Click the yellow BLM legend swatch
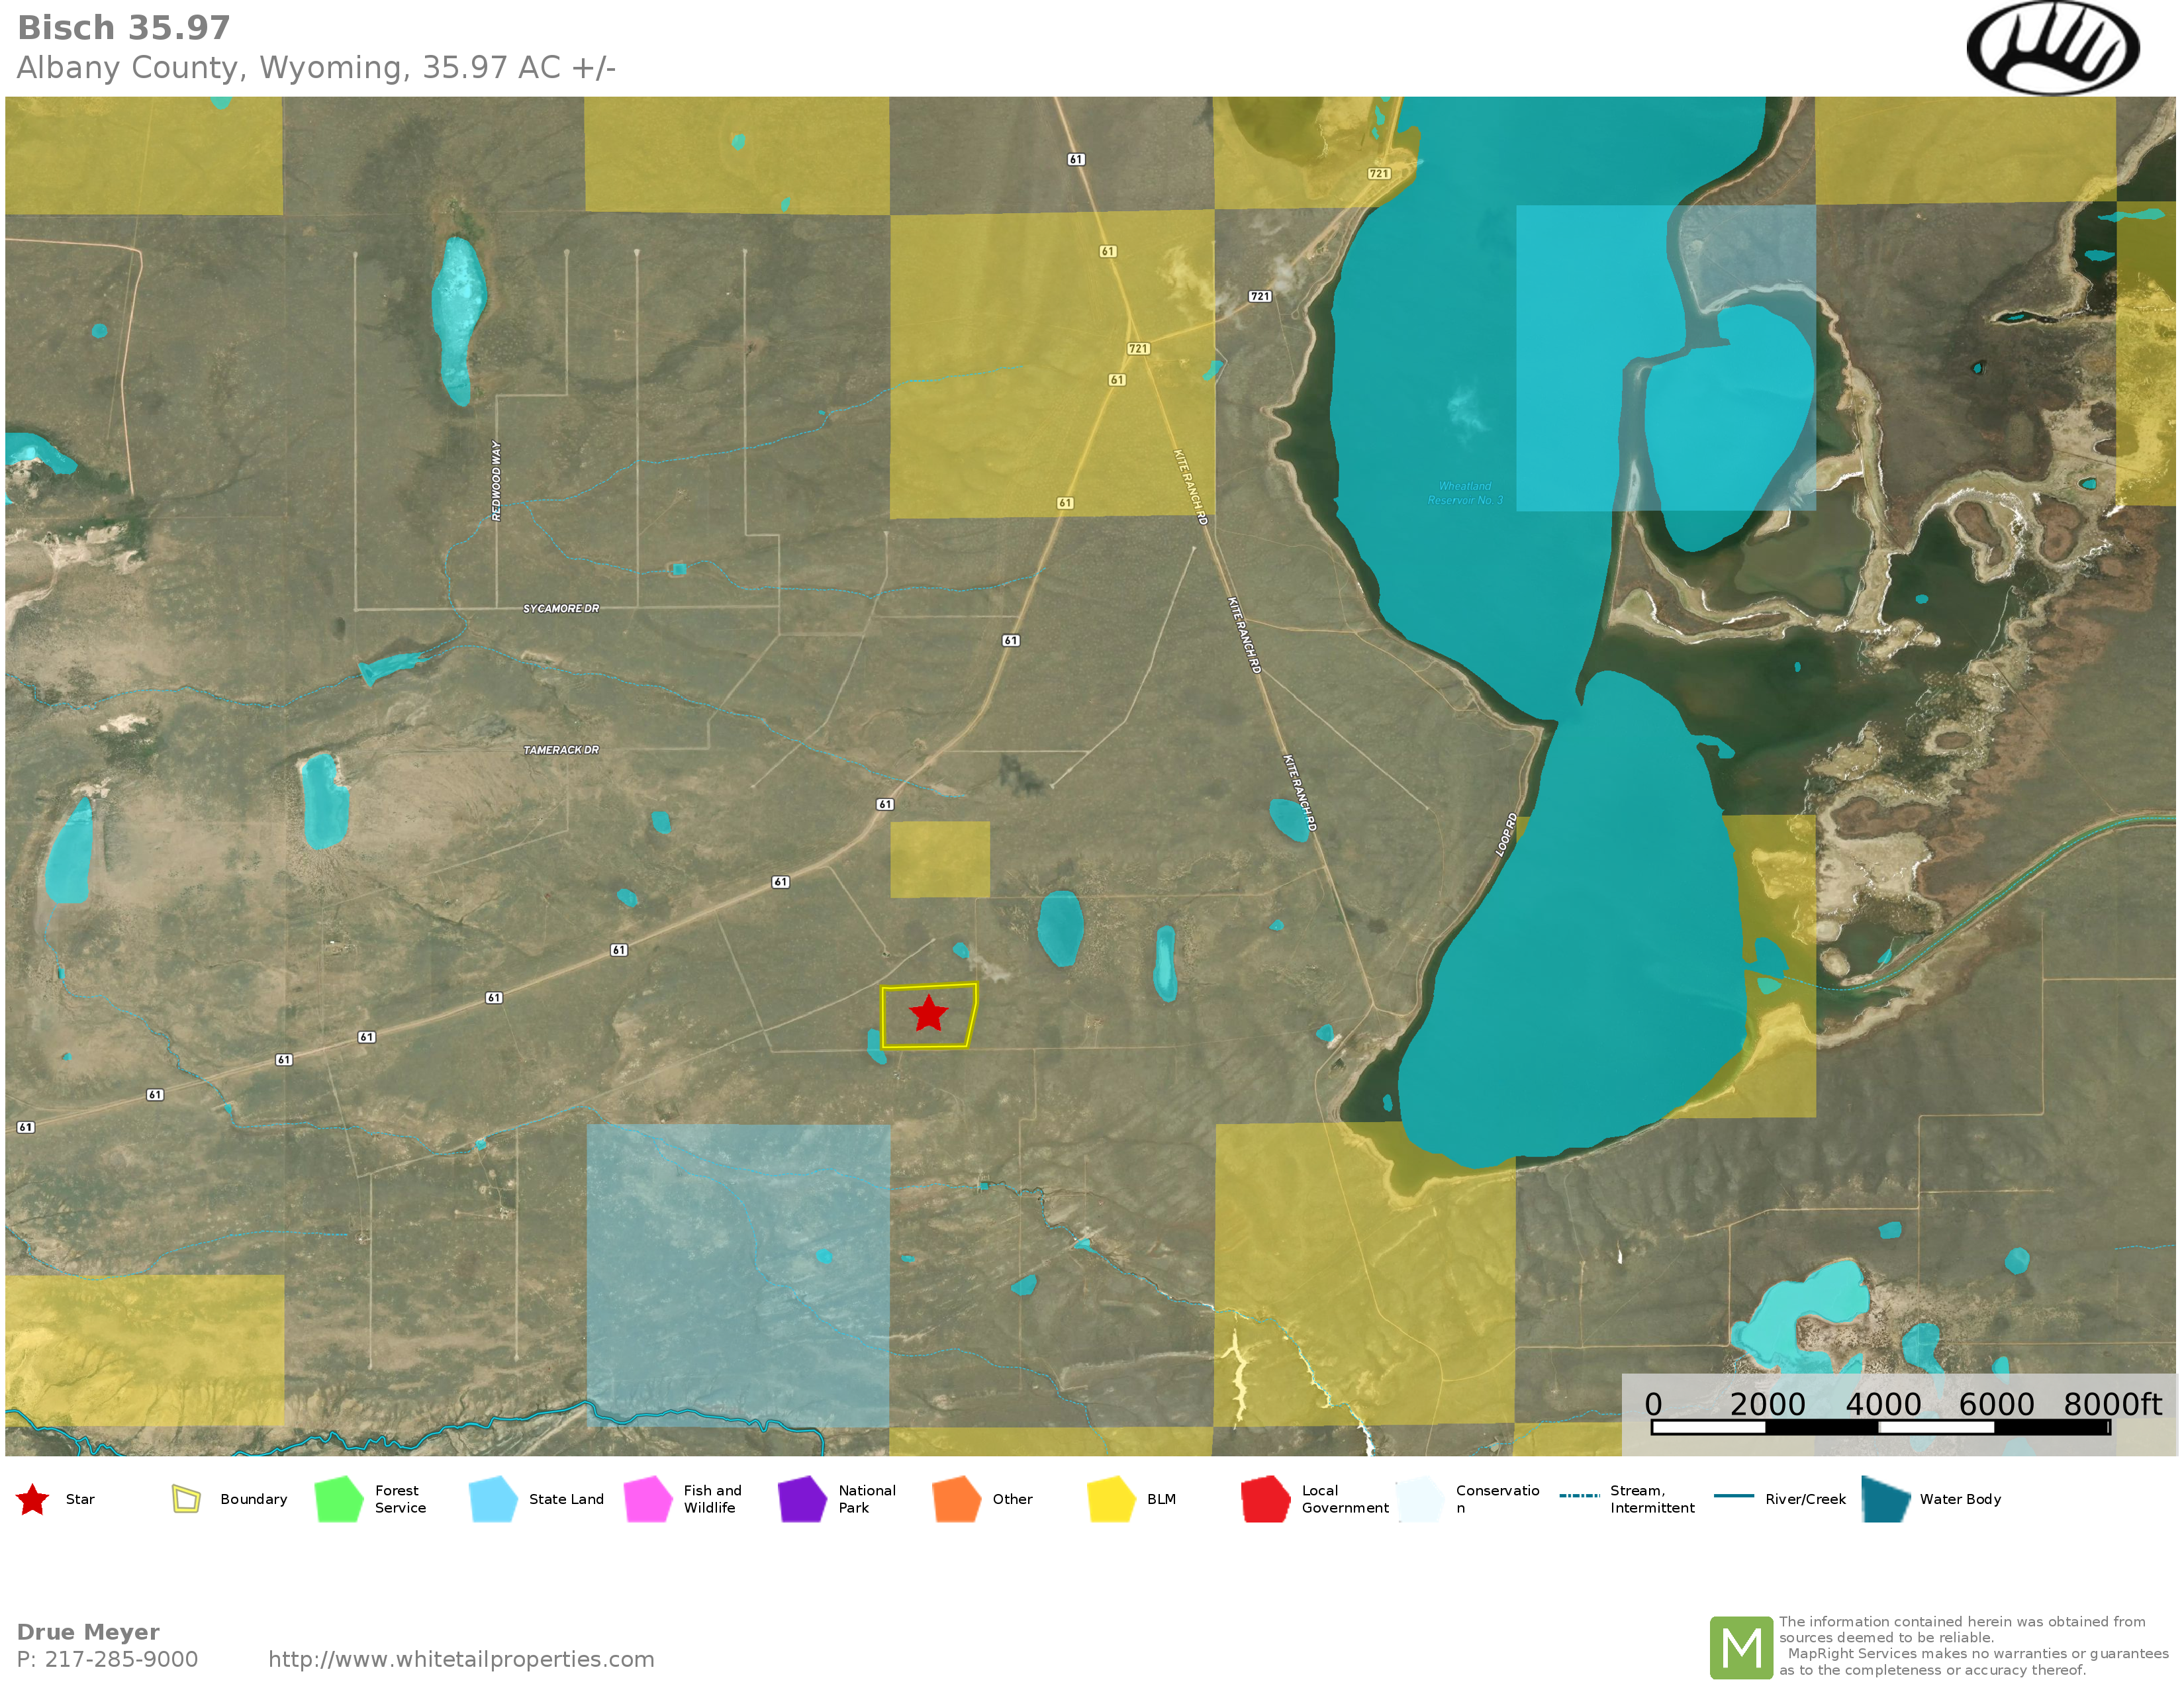Image resolution: width=2184 pixels, height=1688 pixels. 1110,1499
